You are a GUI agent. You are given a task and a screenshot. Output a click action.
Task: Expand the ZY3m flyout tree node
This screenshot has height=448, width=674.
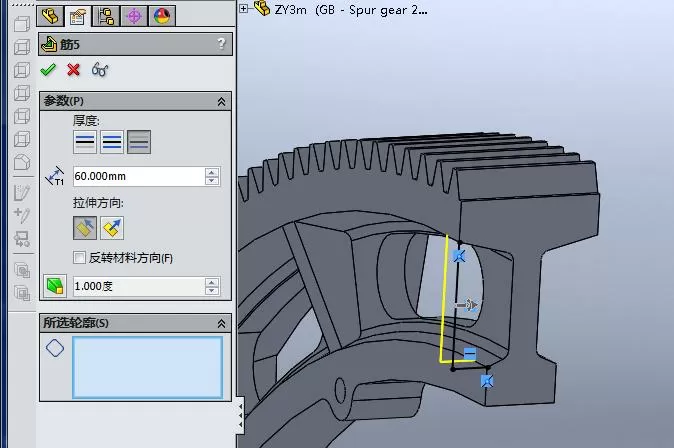coord(243,8)
